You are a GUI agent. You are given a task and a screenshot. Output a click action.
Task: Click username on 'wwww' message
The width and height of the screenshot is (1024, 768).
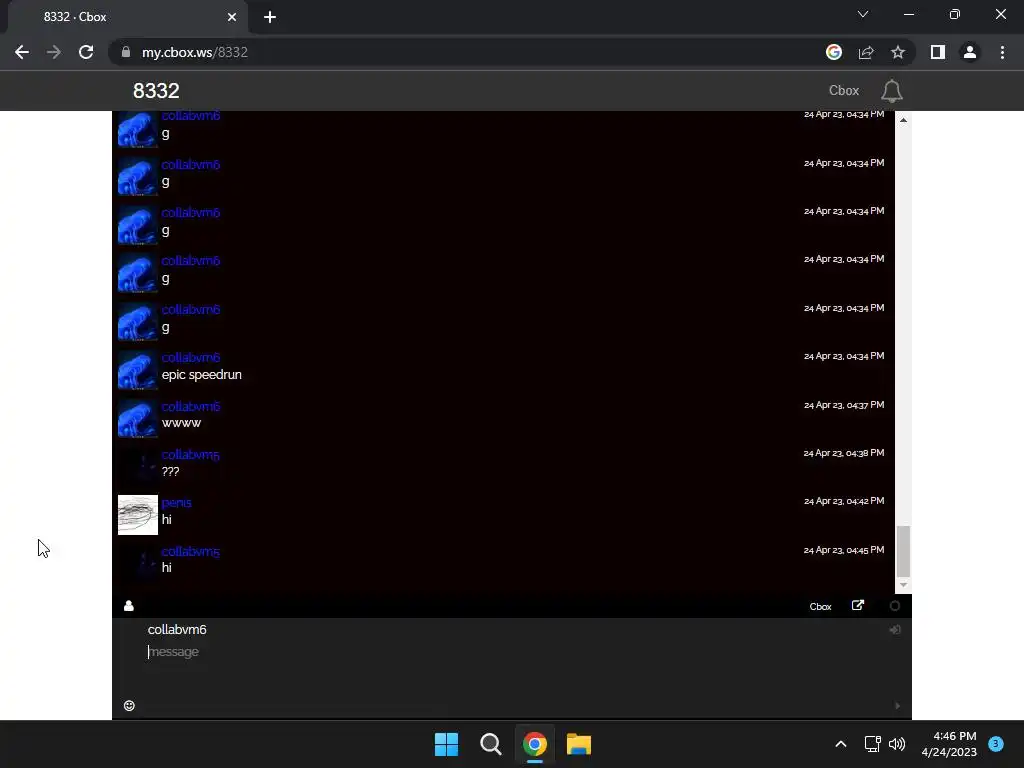click(191, 406)
